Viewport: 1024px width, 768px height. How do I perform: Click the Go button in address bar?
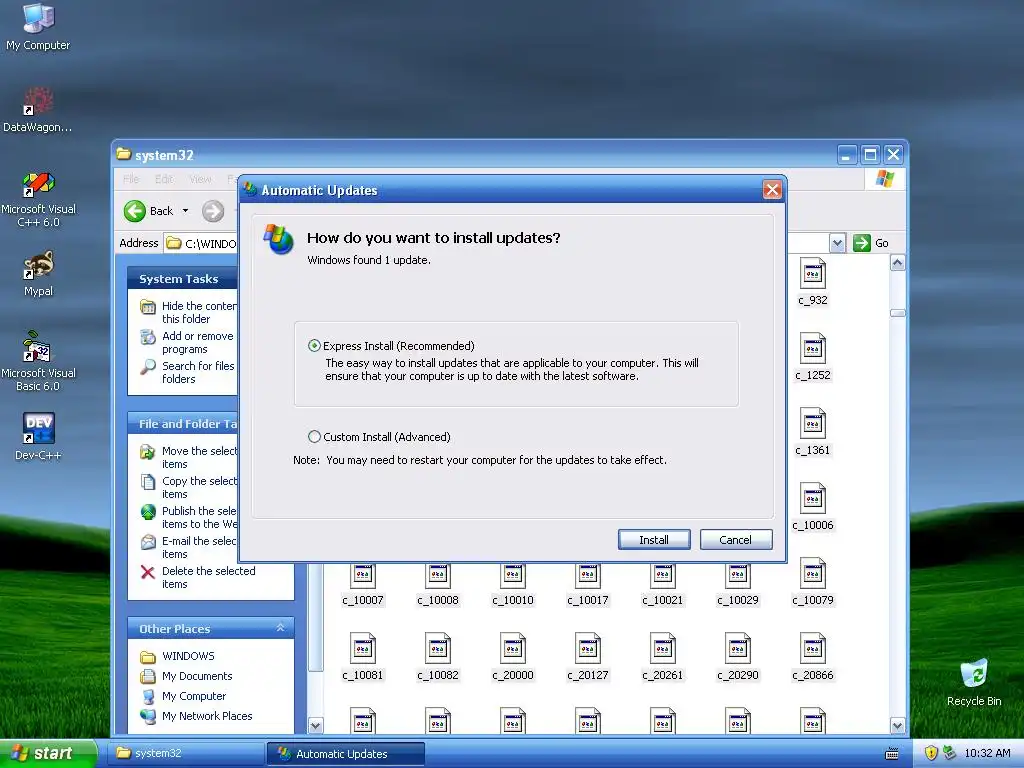pos(871,243)
